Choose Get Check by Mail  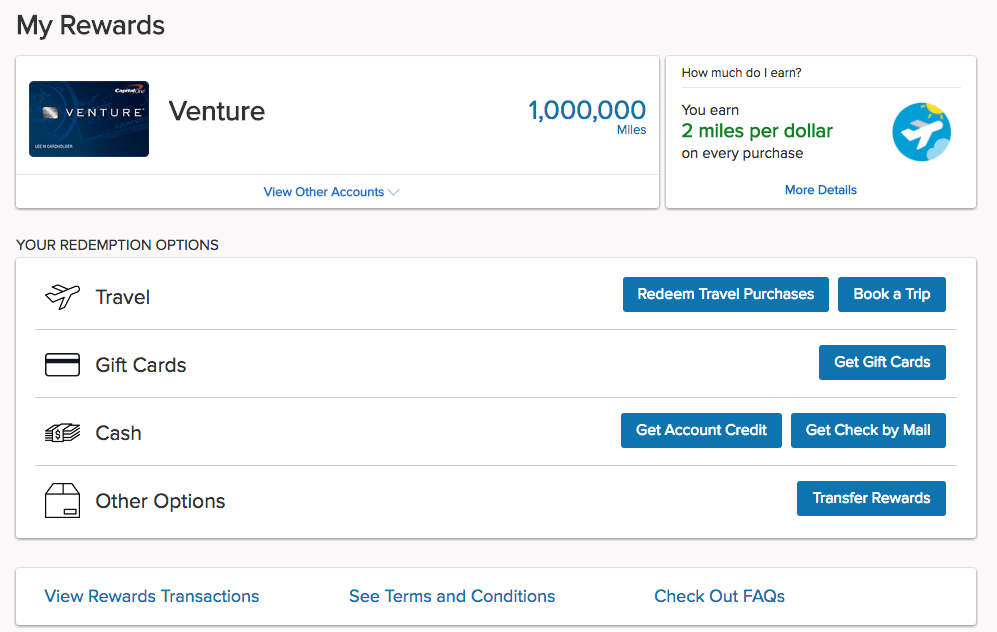(868, 430)
